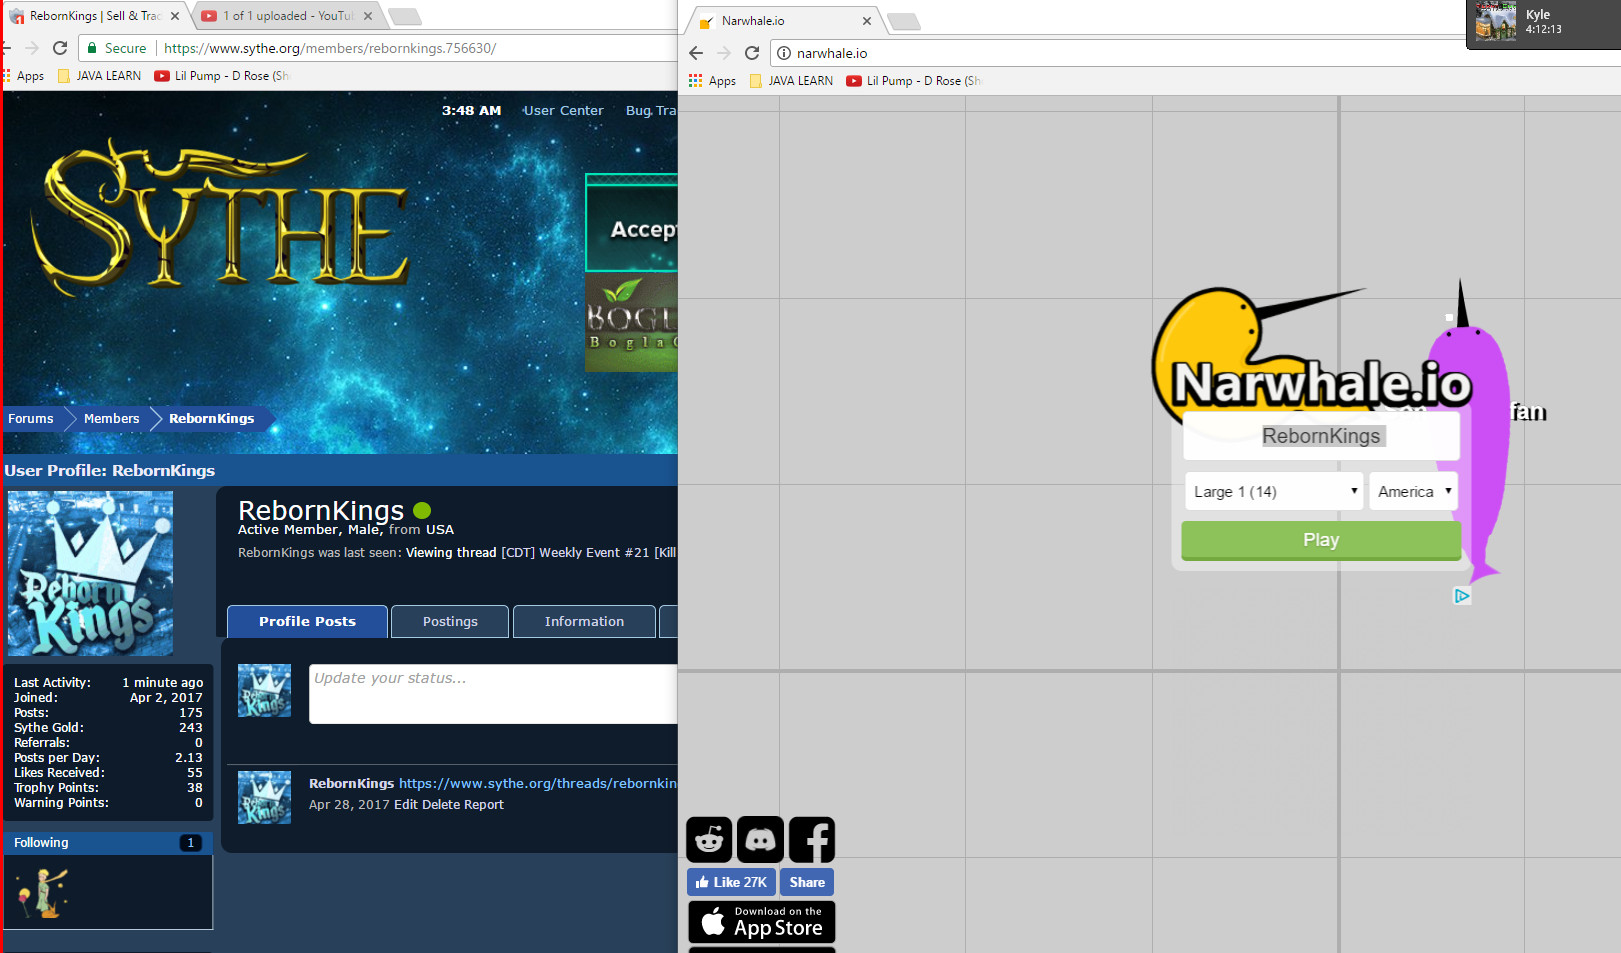Open Reddit icon on Narwhale.io page
The width and height of the screenshot is (1621, 953).
709,840
